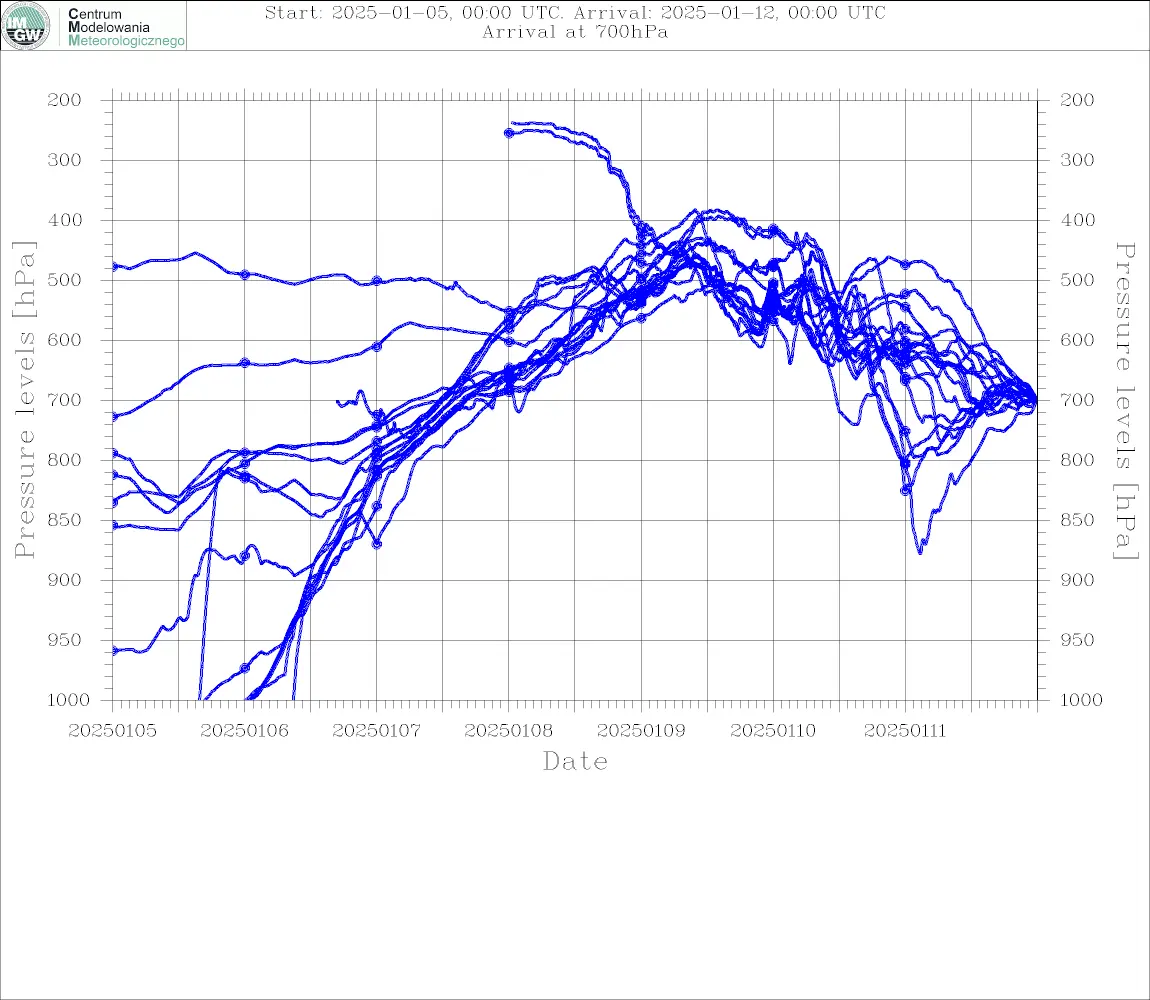Click the lowest trajectory dip near 880 hPa on 20250111
Image resolution: width=1150 pixels, height=1000 pixels.
click(x=920, y=550)
